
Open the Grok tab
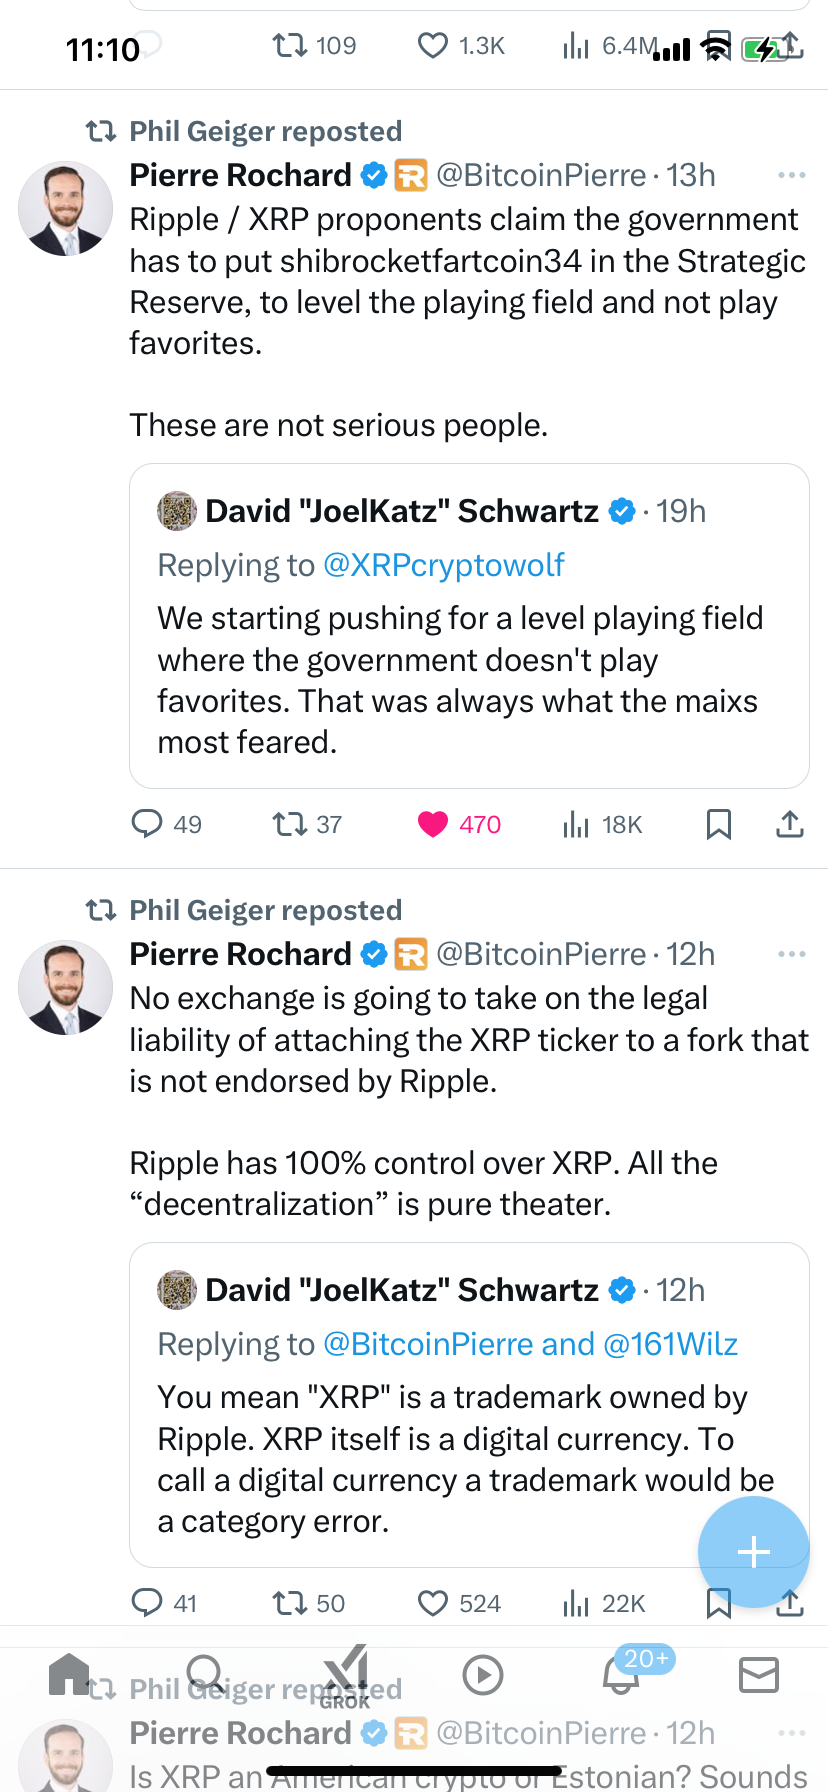pos(346,1675)
